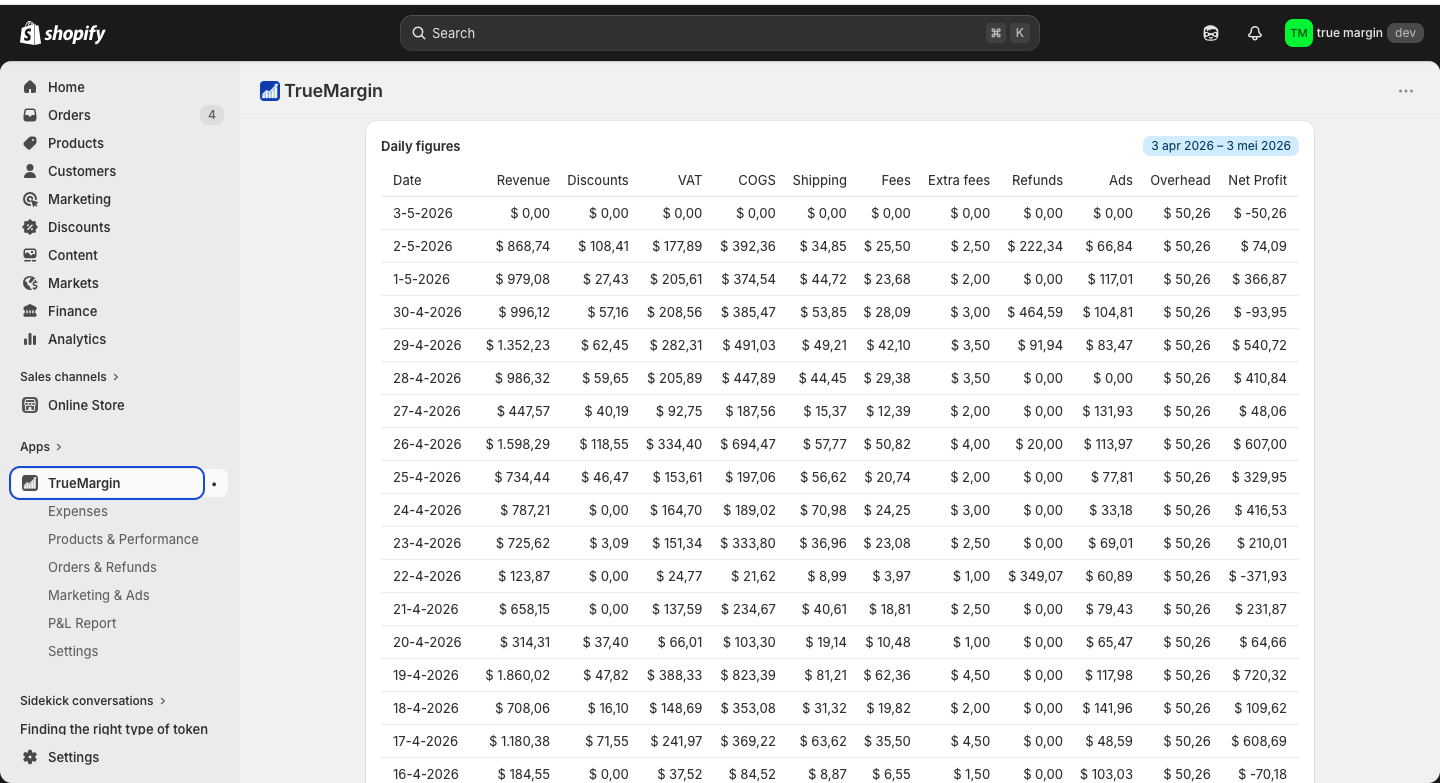This screenshot has height=783, width=1440.
Task: Open Expenses under TrueMargin
Action: [x=78, y=511]
